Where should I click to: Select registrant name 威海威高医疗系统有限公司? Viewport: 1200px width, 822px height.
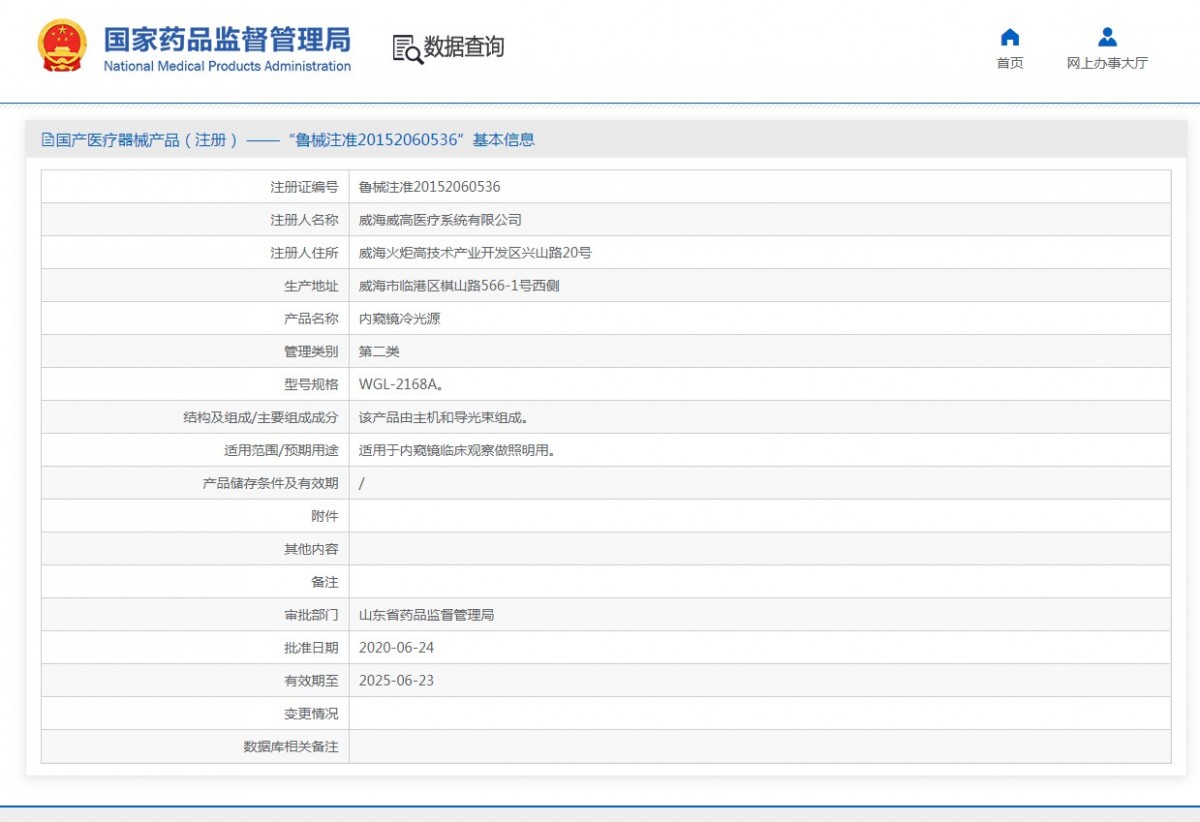440,220
